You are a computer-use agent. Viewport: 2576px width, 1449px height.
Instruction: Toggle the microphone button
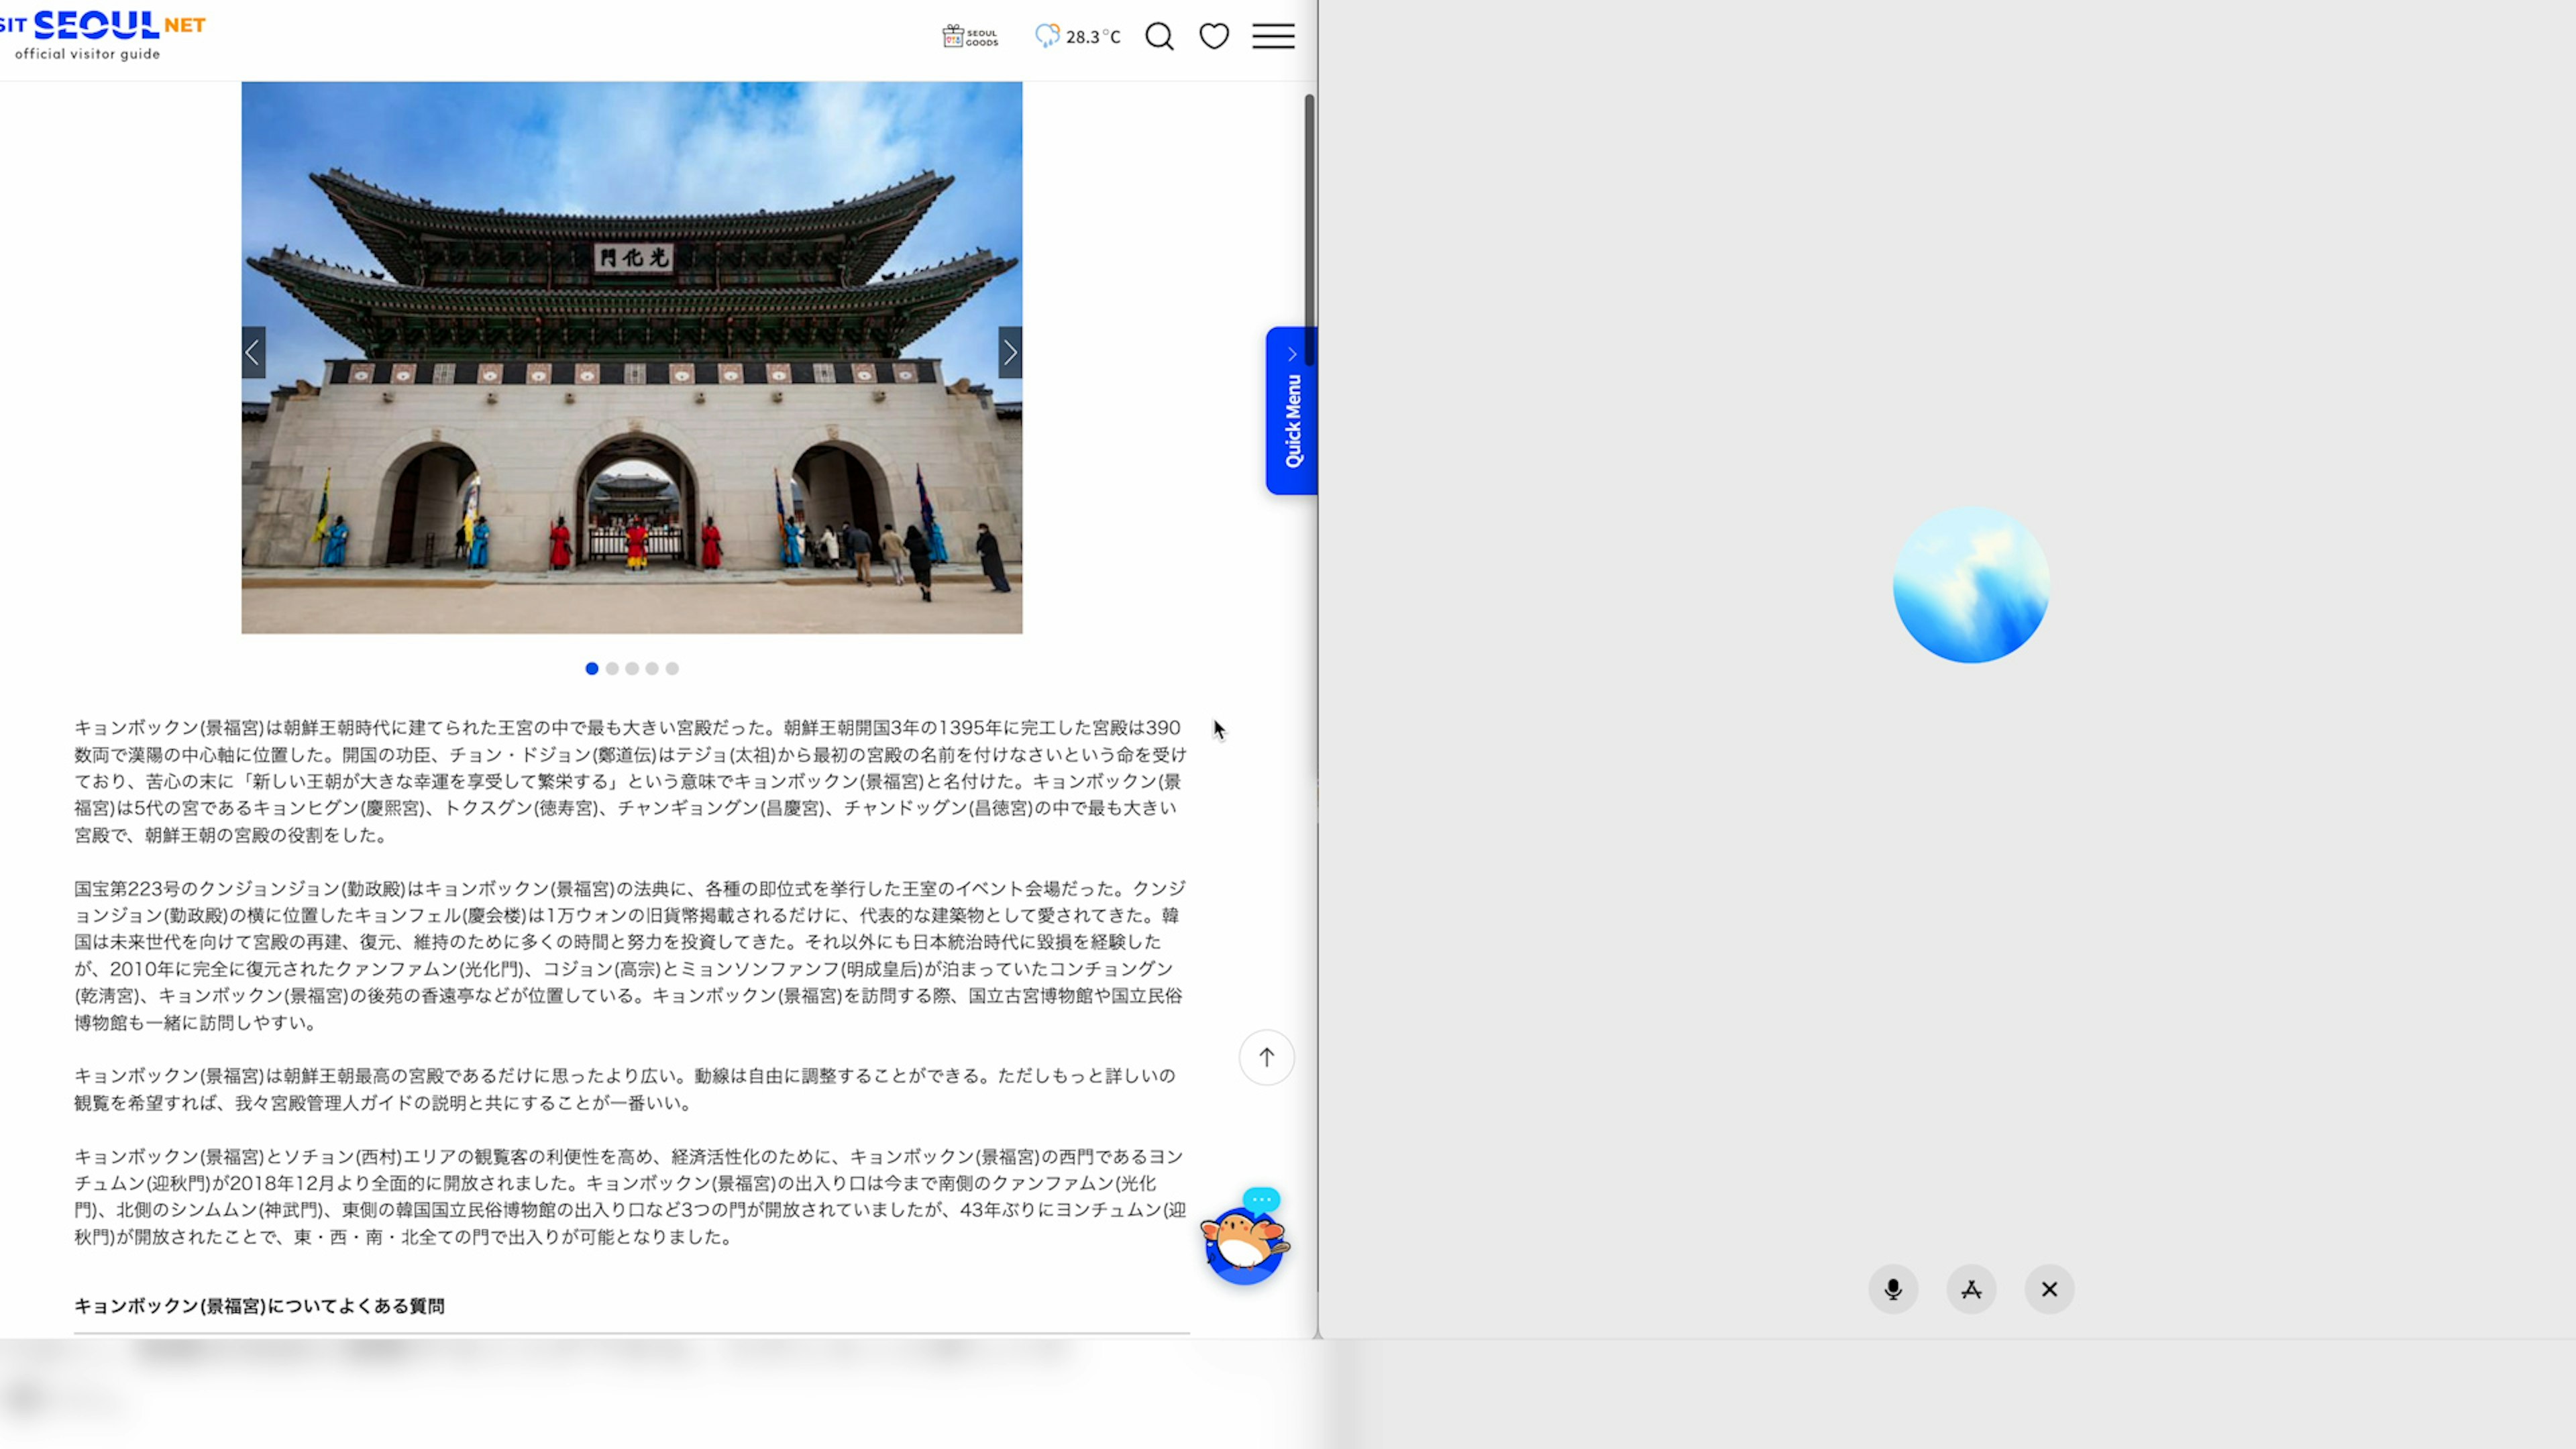1892,1289
